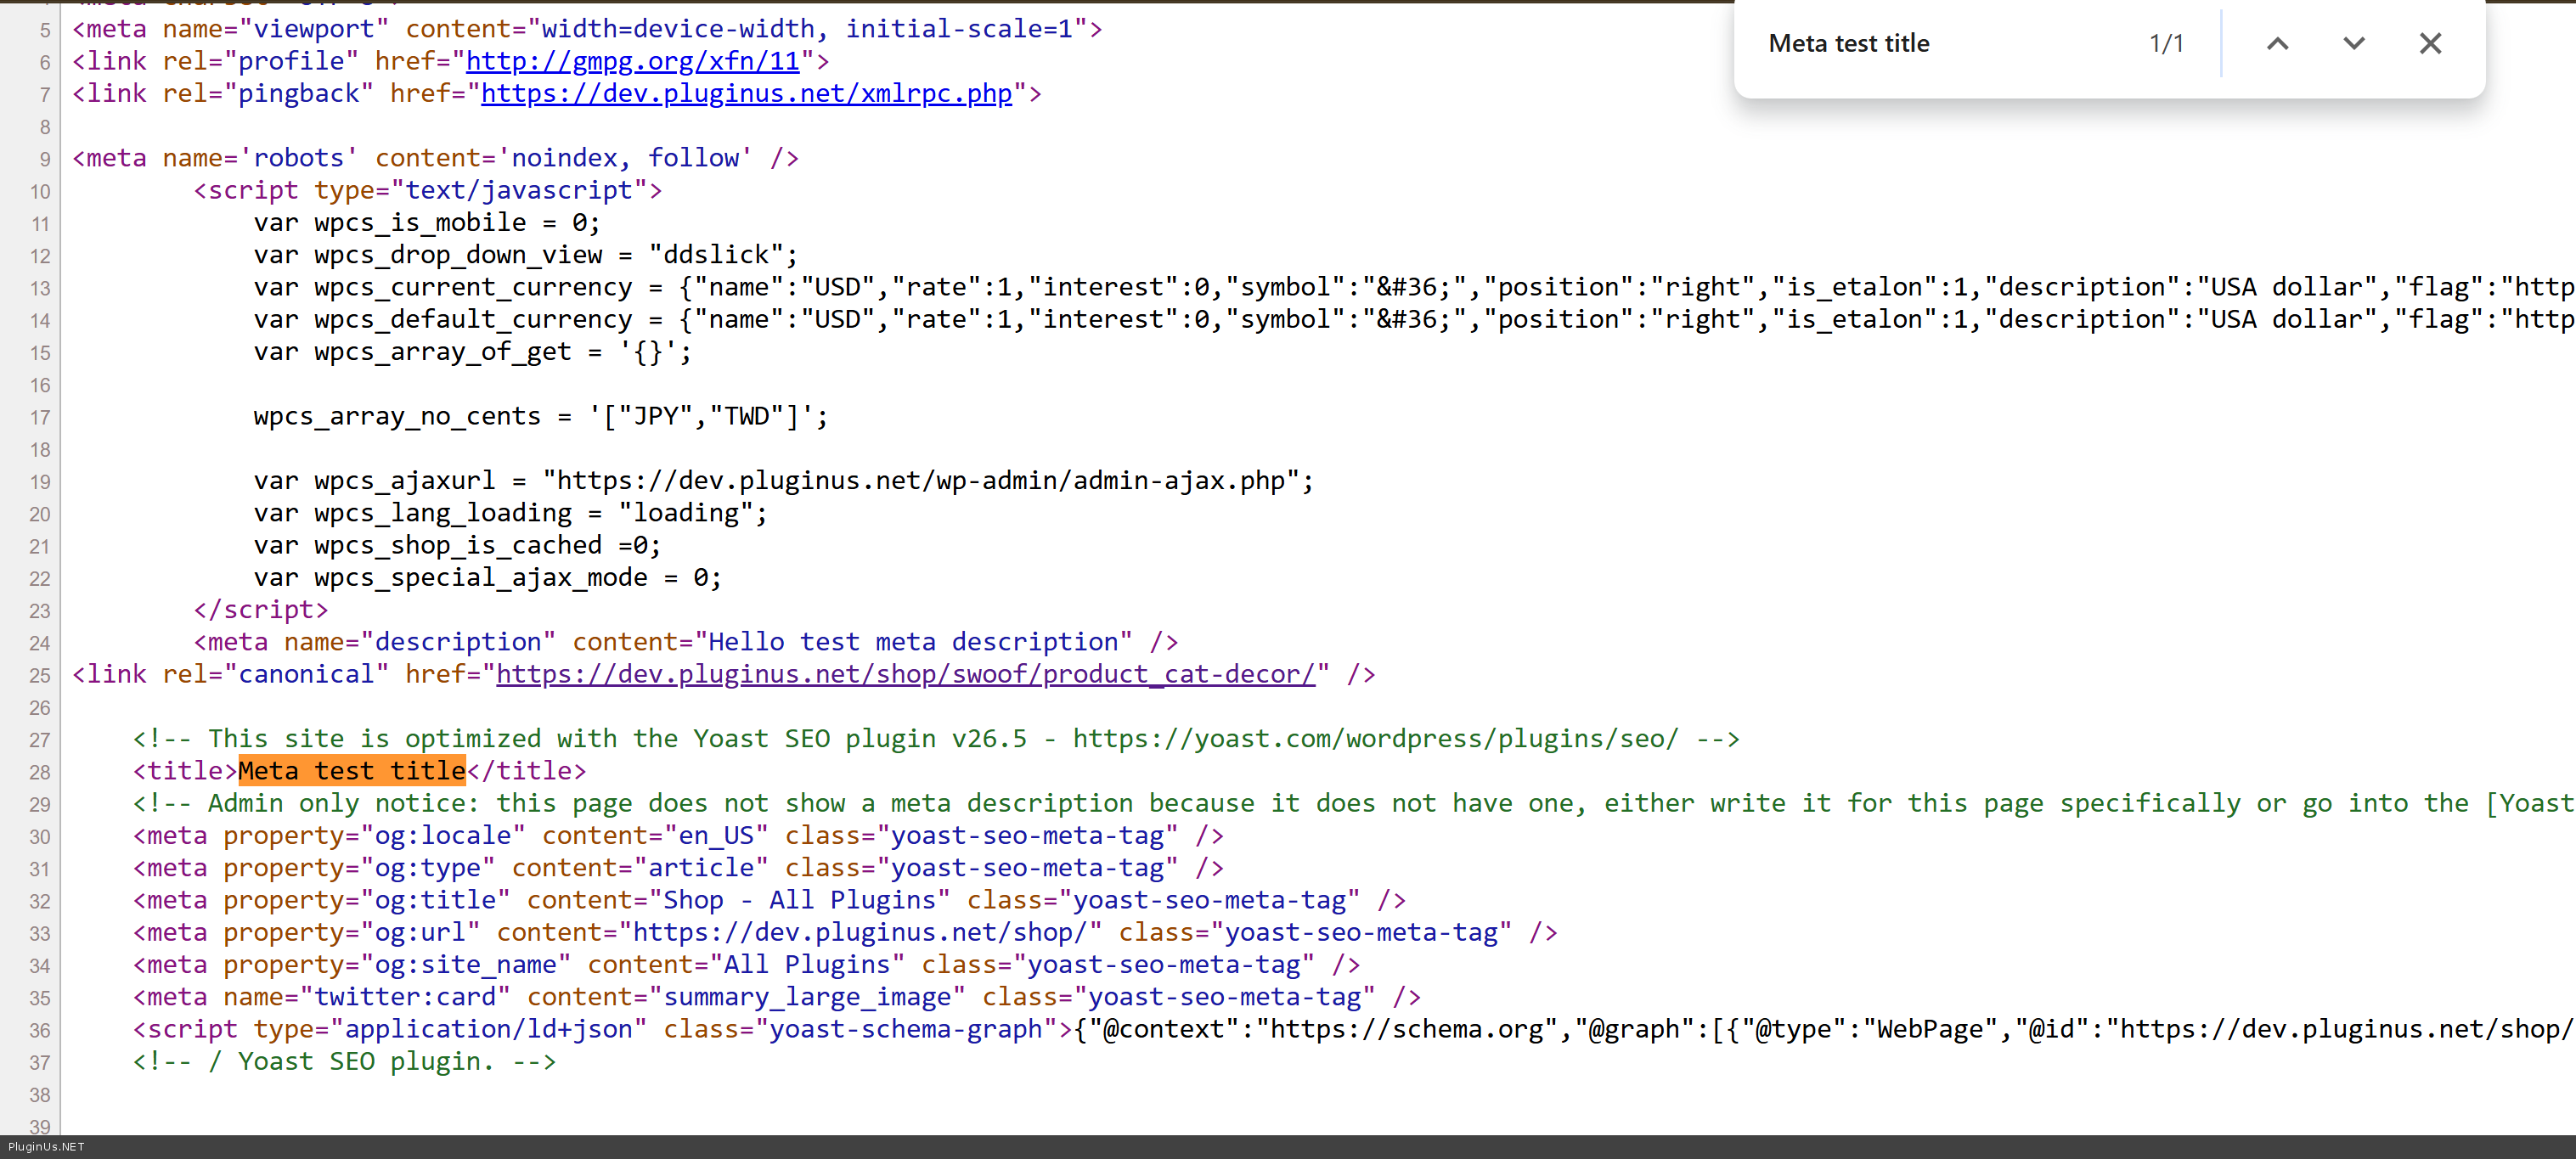Open the canonical product_cat-decor link
2576x1159 pixels.
905,675
